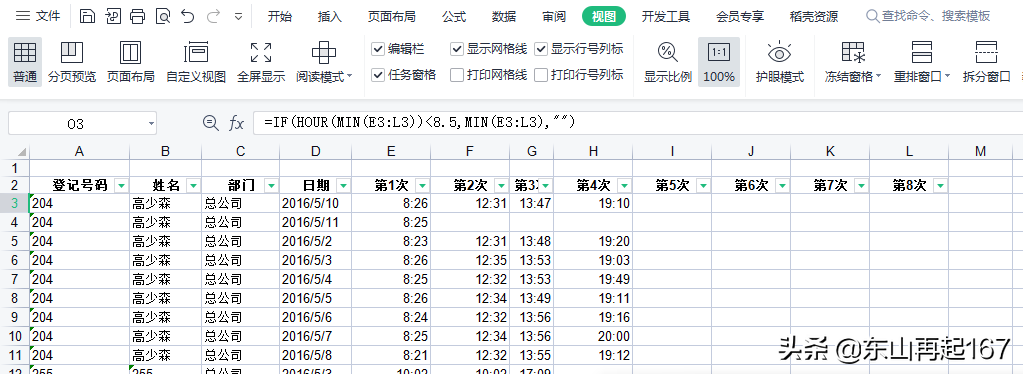Expand the Name Box dropdown arrow
1023x374 pixels.
151,123
